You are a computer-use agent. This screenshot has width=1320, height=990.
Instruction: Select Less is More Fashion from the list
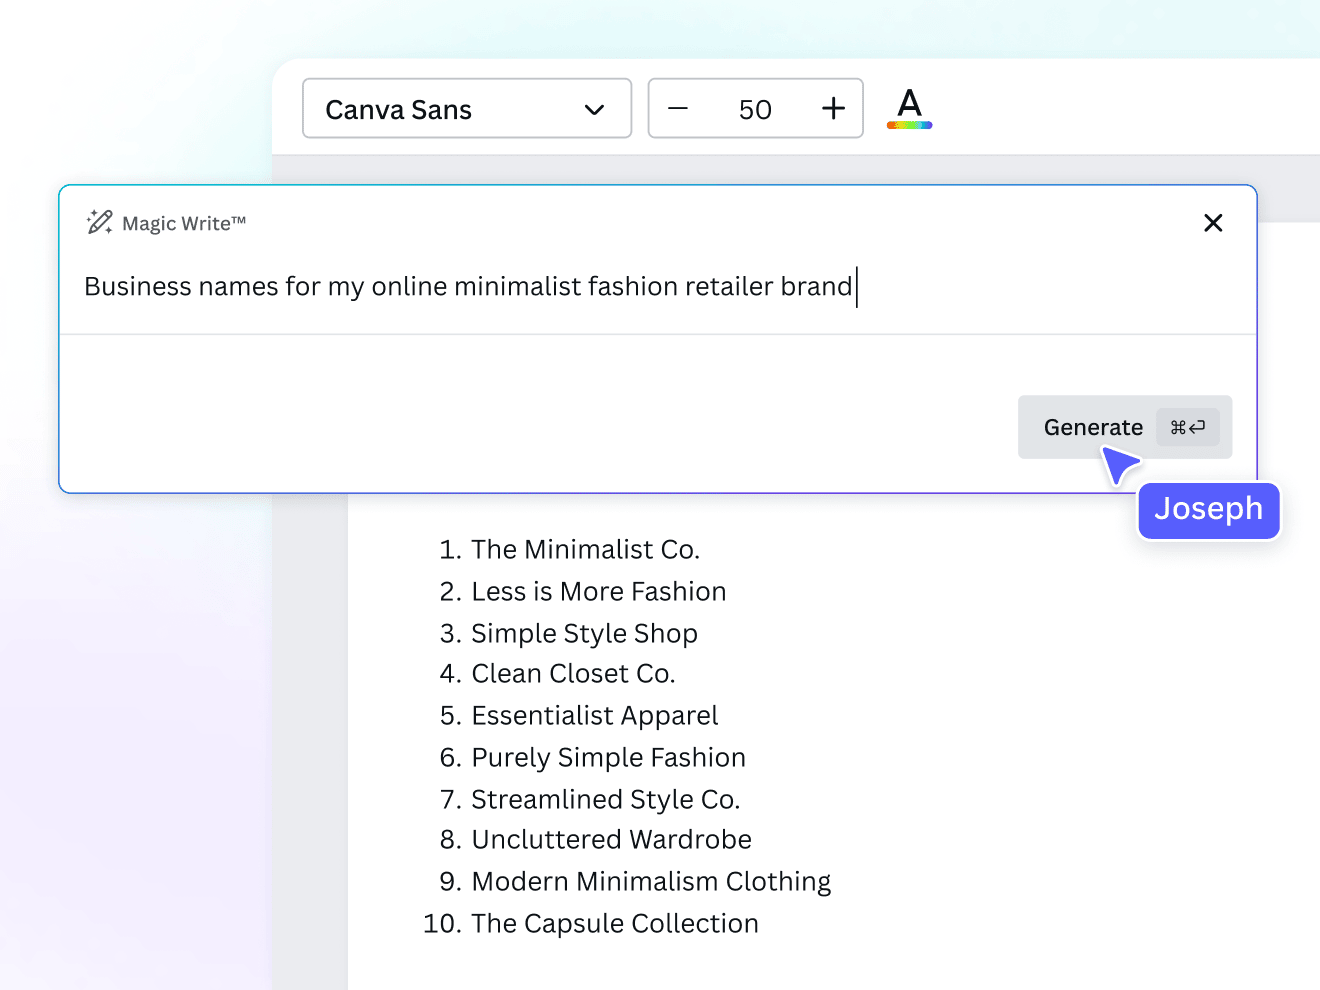598,591
